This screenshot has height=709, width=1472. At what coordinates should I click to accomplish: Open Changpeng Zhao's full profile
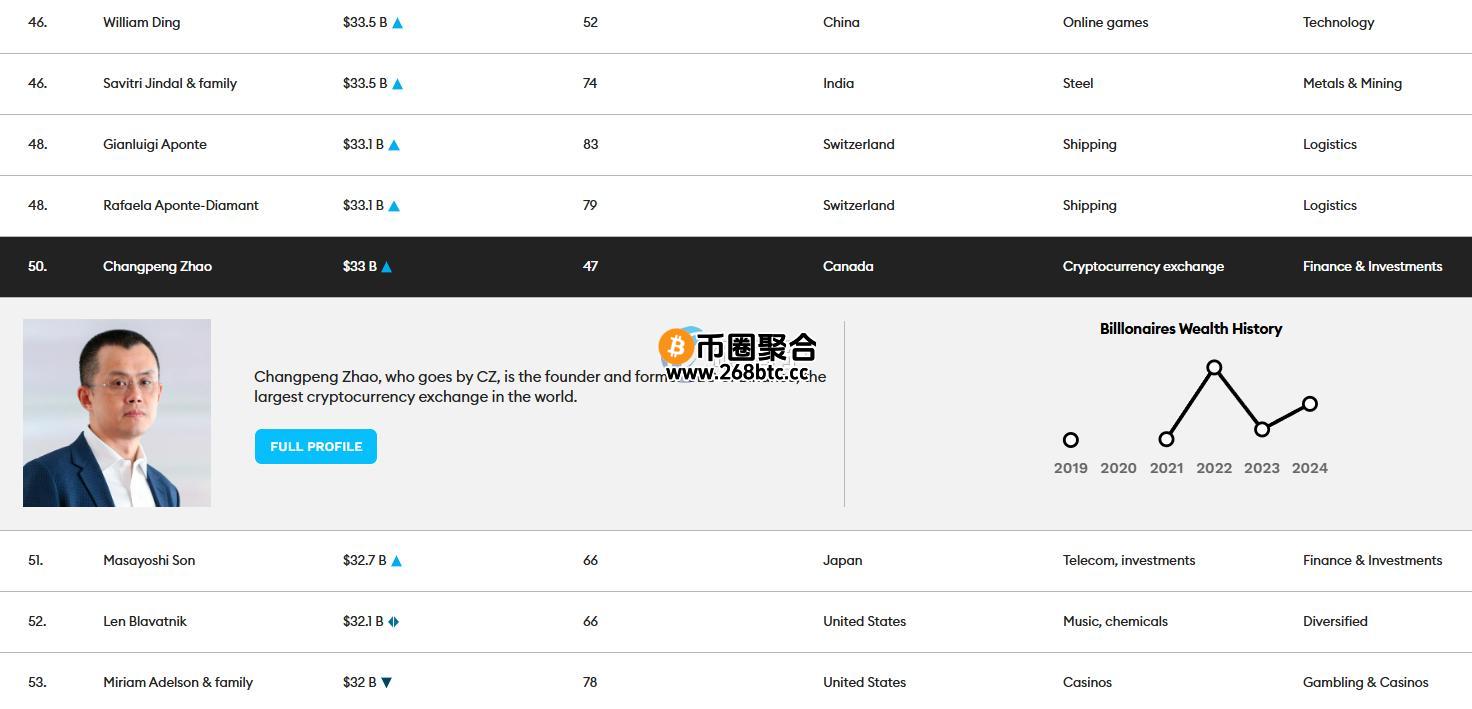(x=316, y=447)
